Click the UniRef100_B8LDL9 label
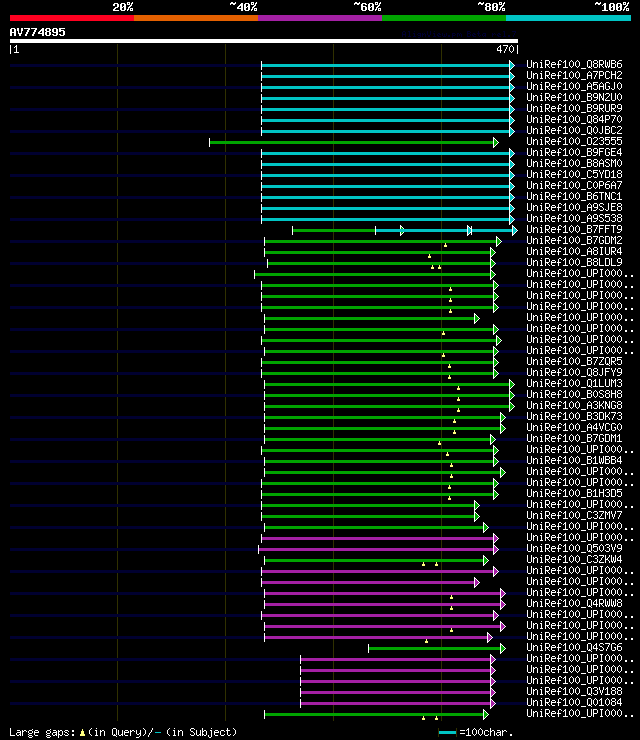The image size is (640, 740). point(574,262)
